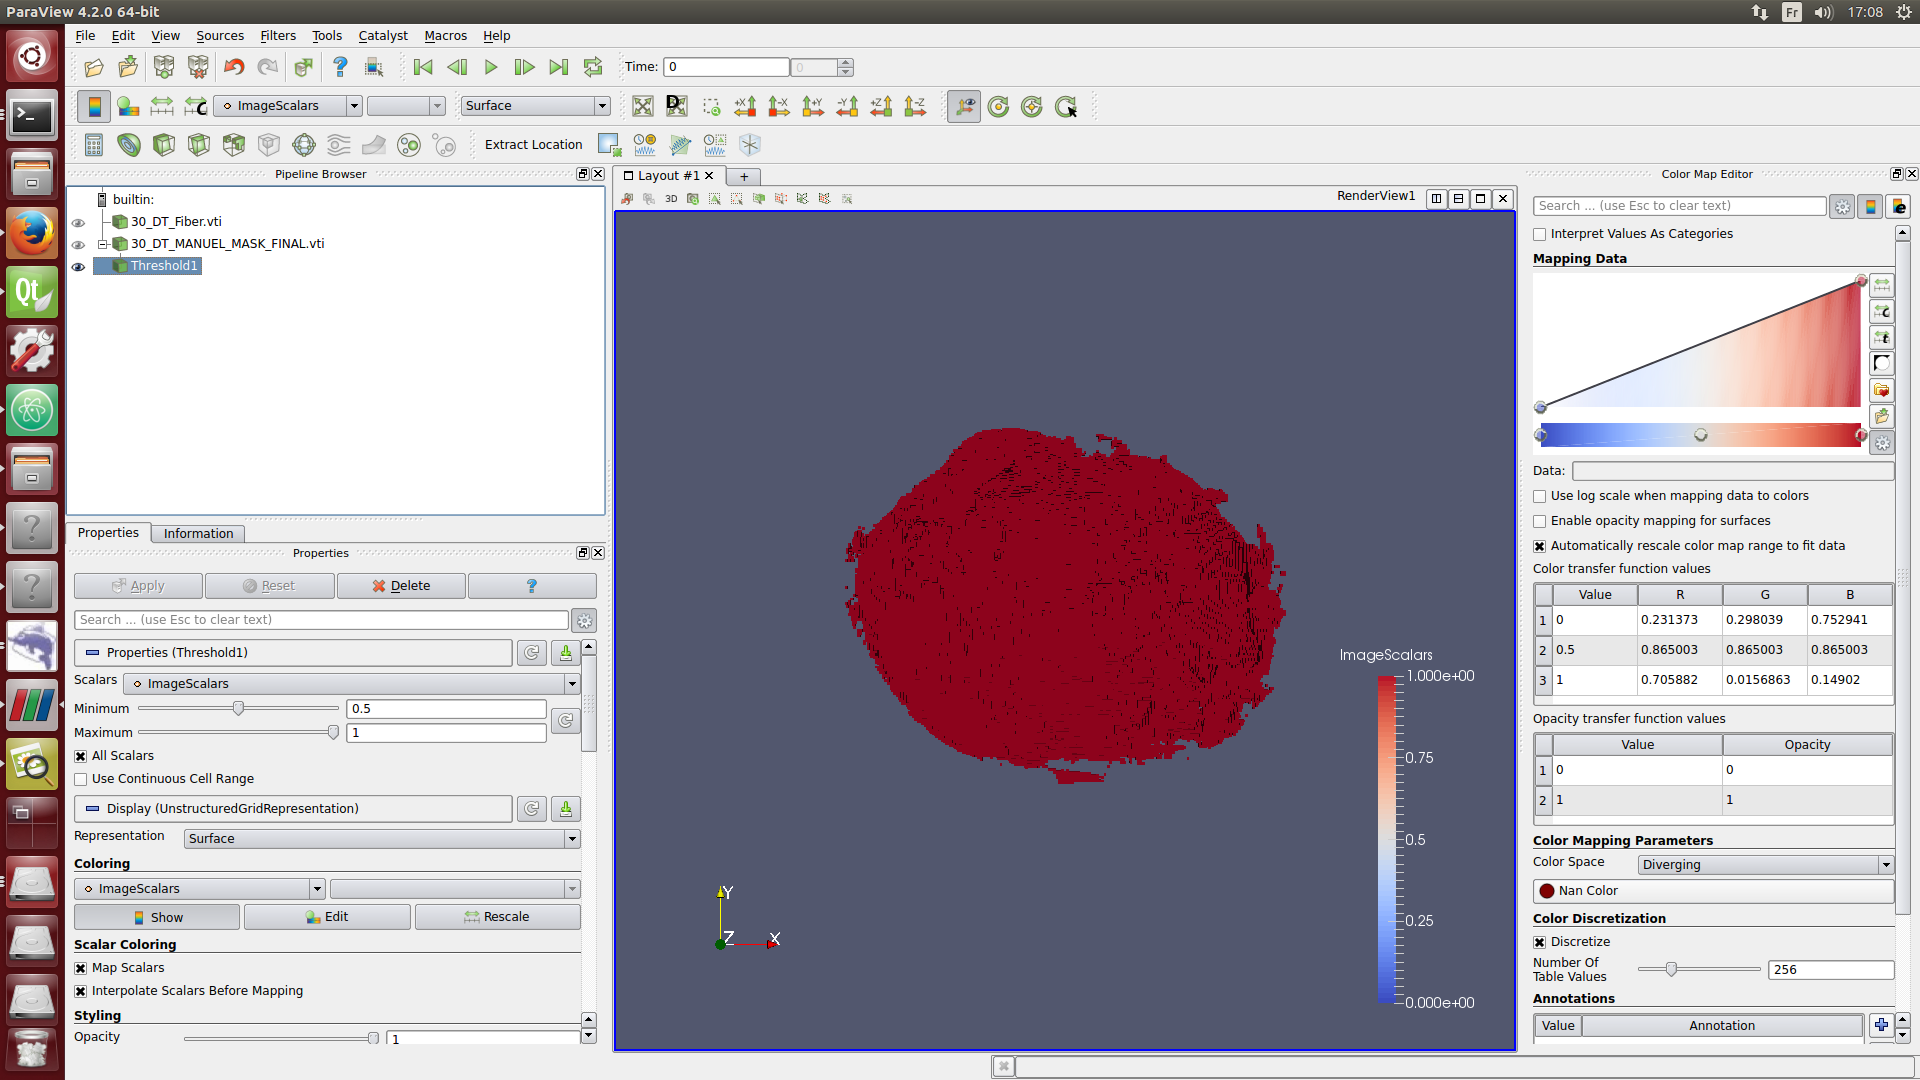Image resolution: width=1920 pixels, height=1080 pixels.
Task: Open the File menu
Action: tap(86, 35)
